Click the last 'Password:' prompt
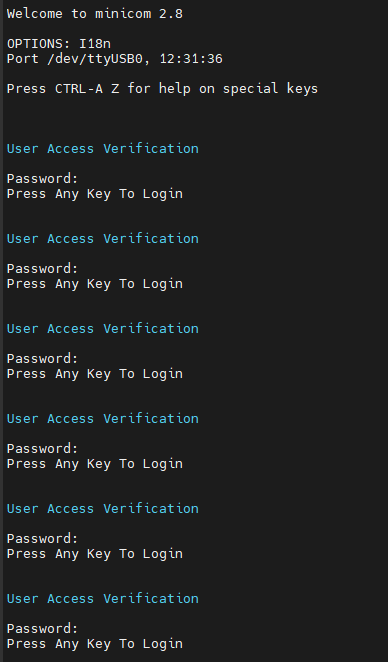 tap(43, 628)
